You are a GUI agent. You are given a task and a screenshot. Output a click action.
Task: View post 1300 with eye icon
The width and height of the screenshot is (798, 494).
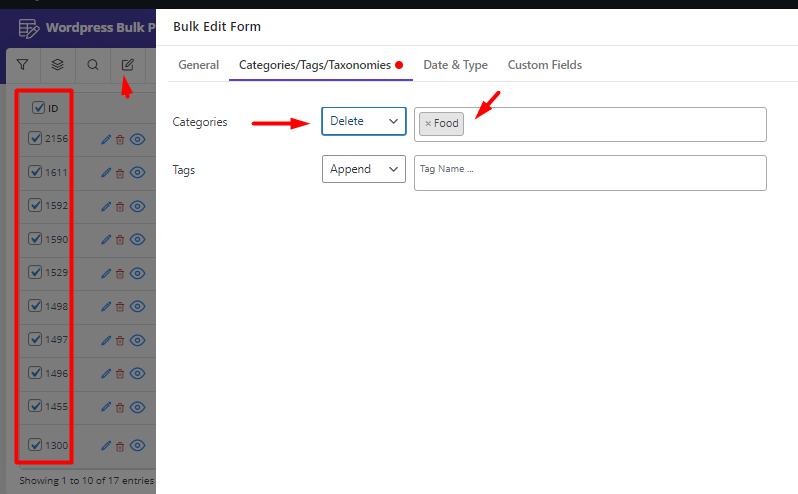137,445
